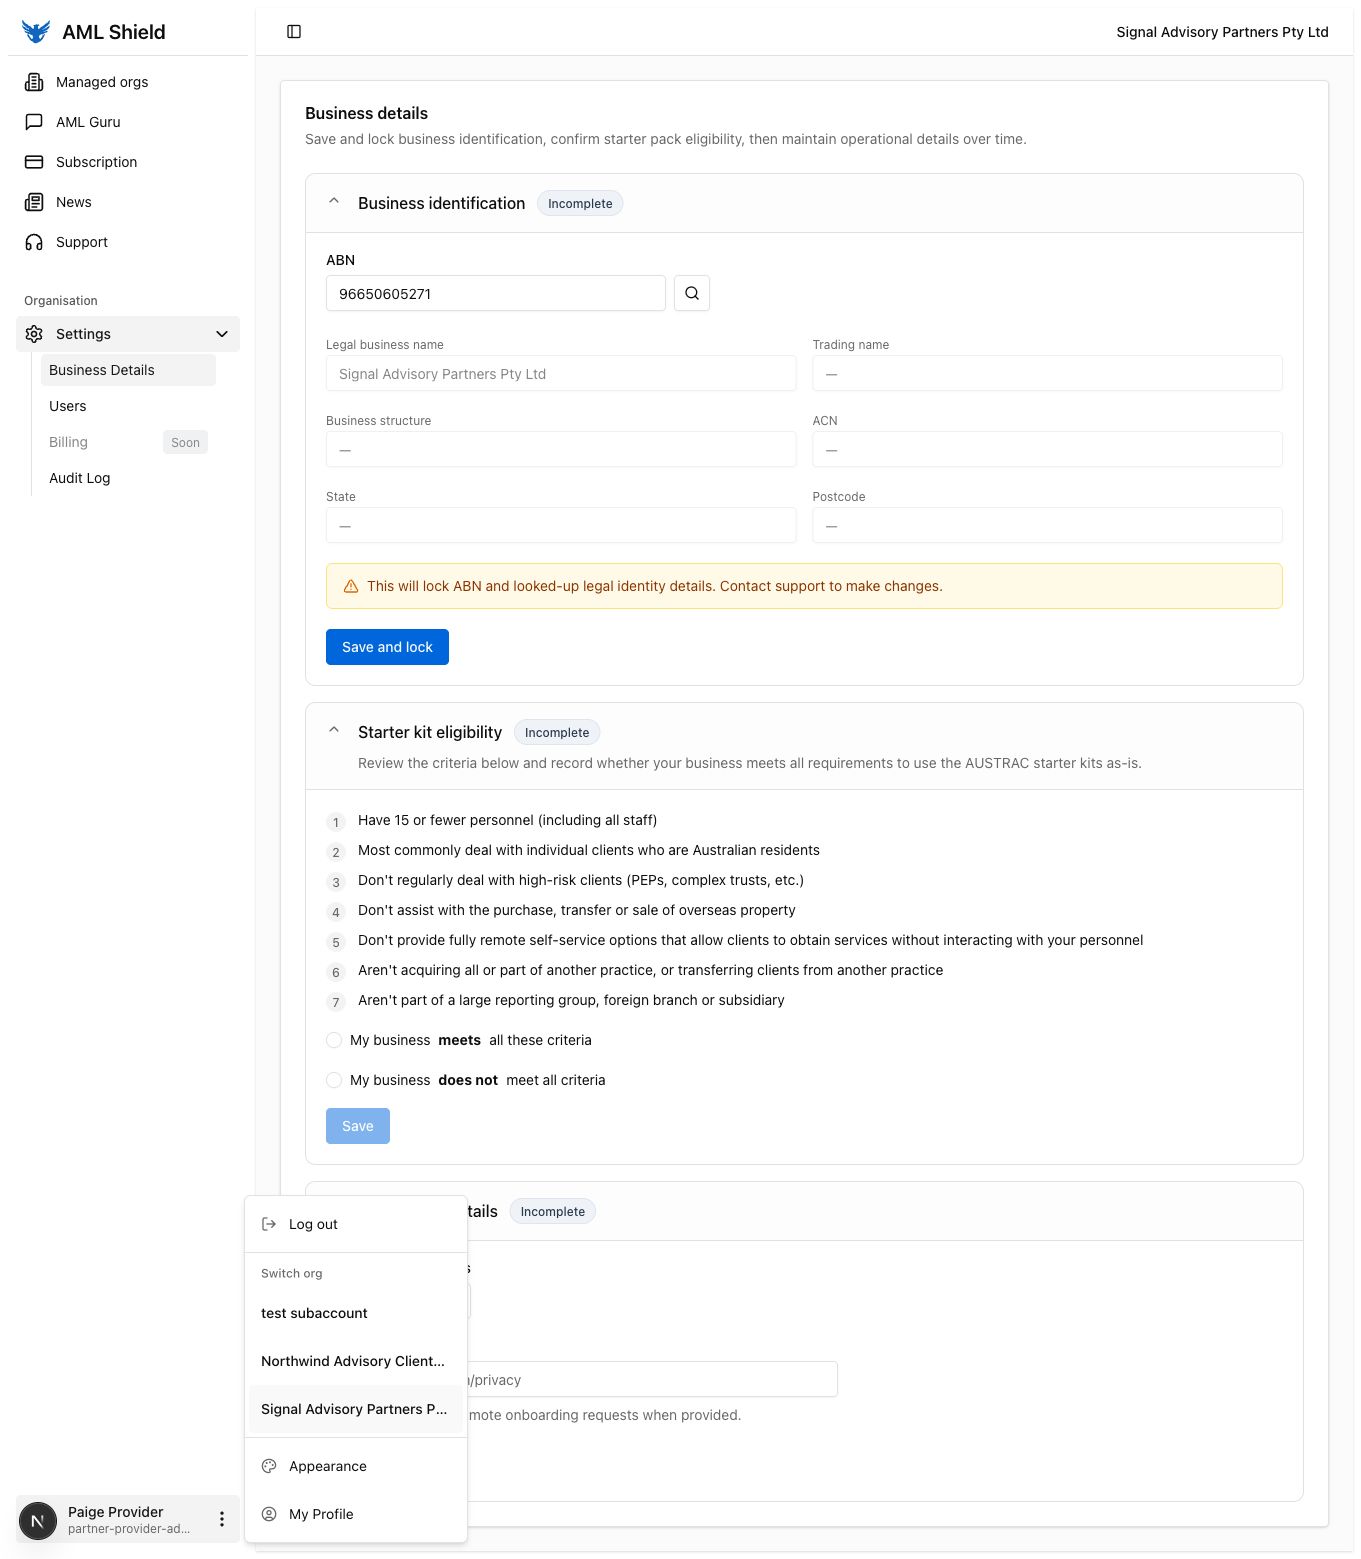Open Support from sidebar
This screenshot has height=1559, width=1361.
click(128, 242)
